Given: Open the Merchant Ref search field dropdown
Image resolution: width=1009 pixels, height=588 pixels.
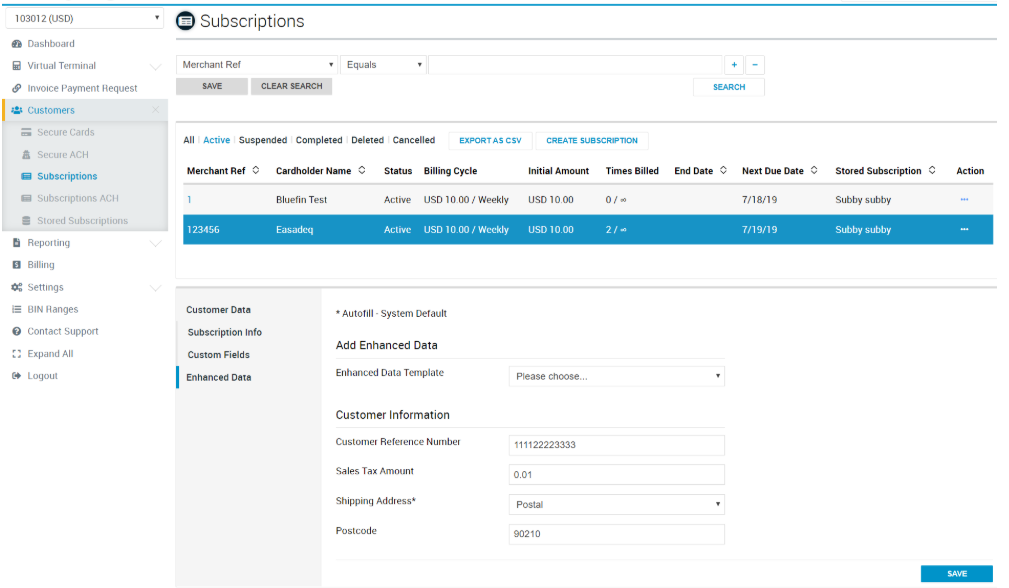Looking at the screenshot, I should point(257,65).
